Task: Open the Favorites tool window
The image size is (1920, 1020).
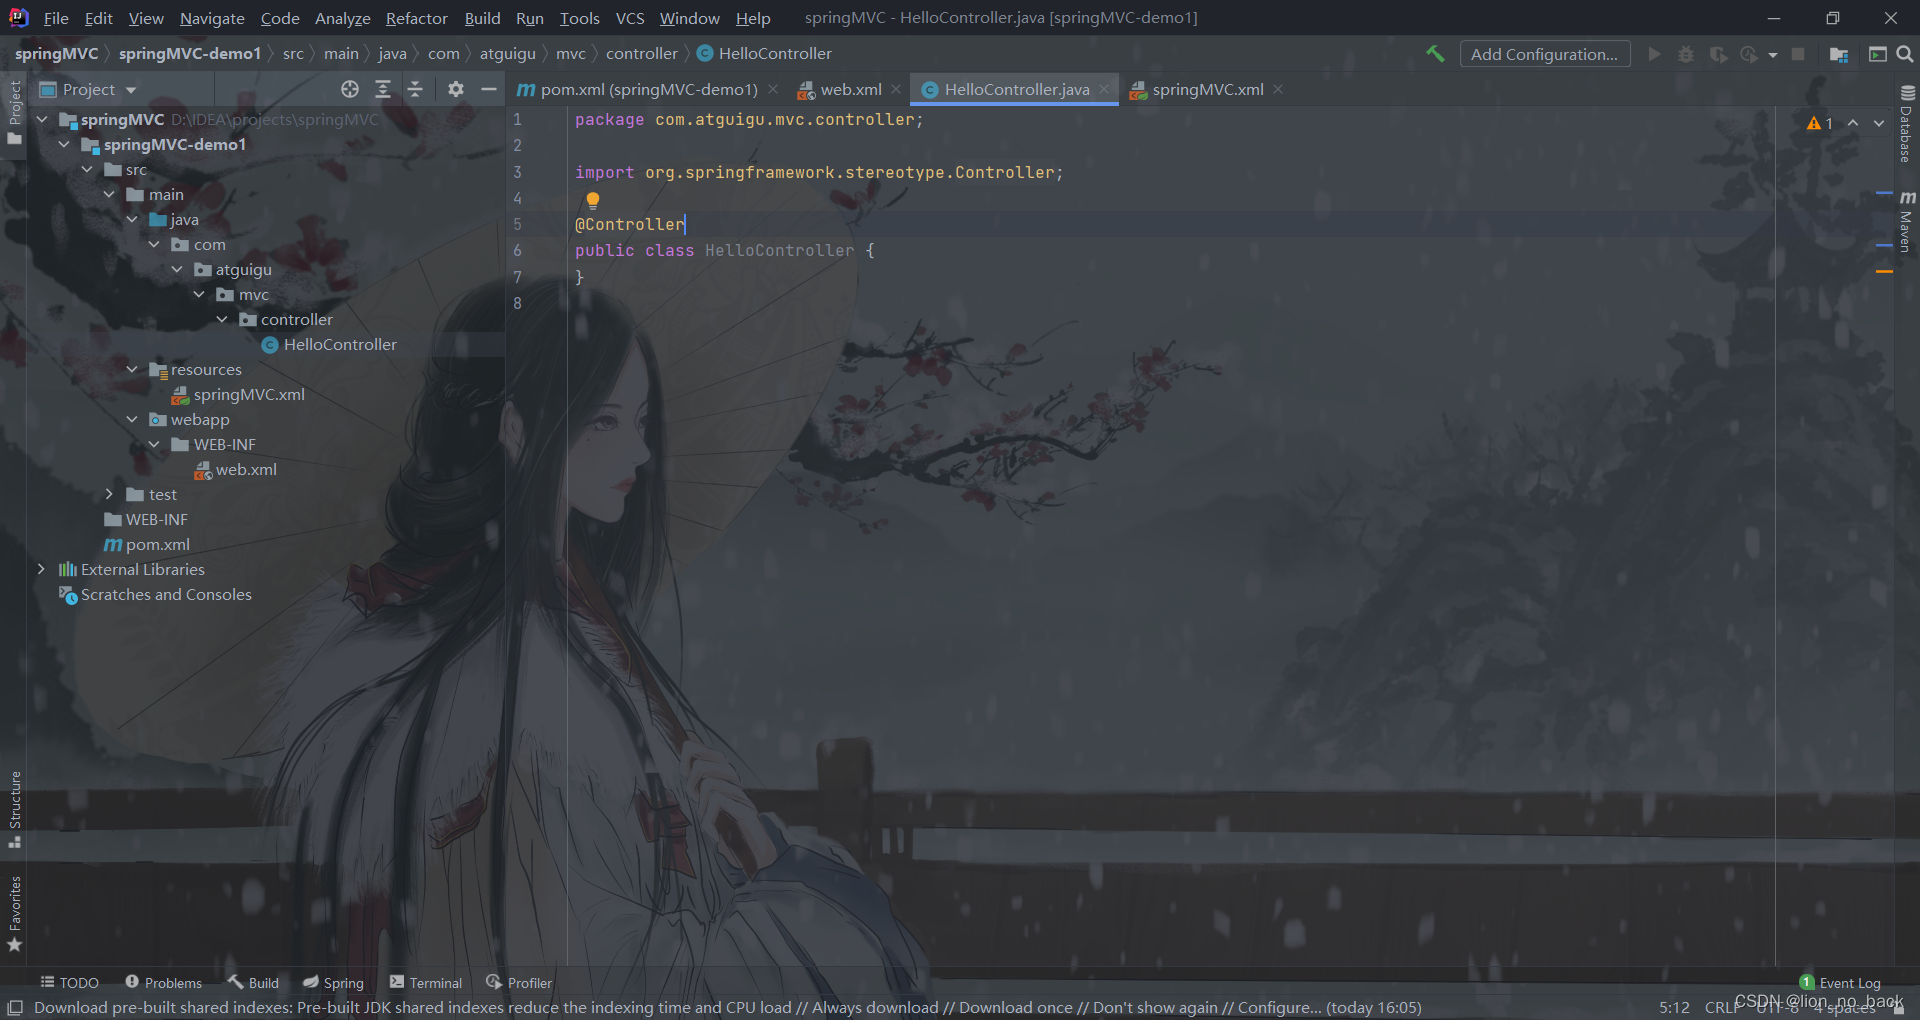Action: (x=15, y=913)
